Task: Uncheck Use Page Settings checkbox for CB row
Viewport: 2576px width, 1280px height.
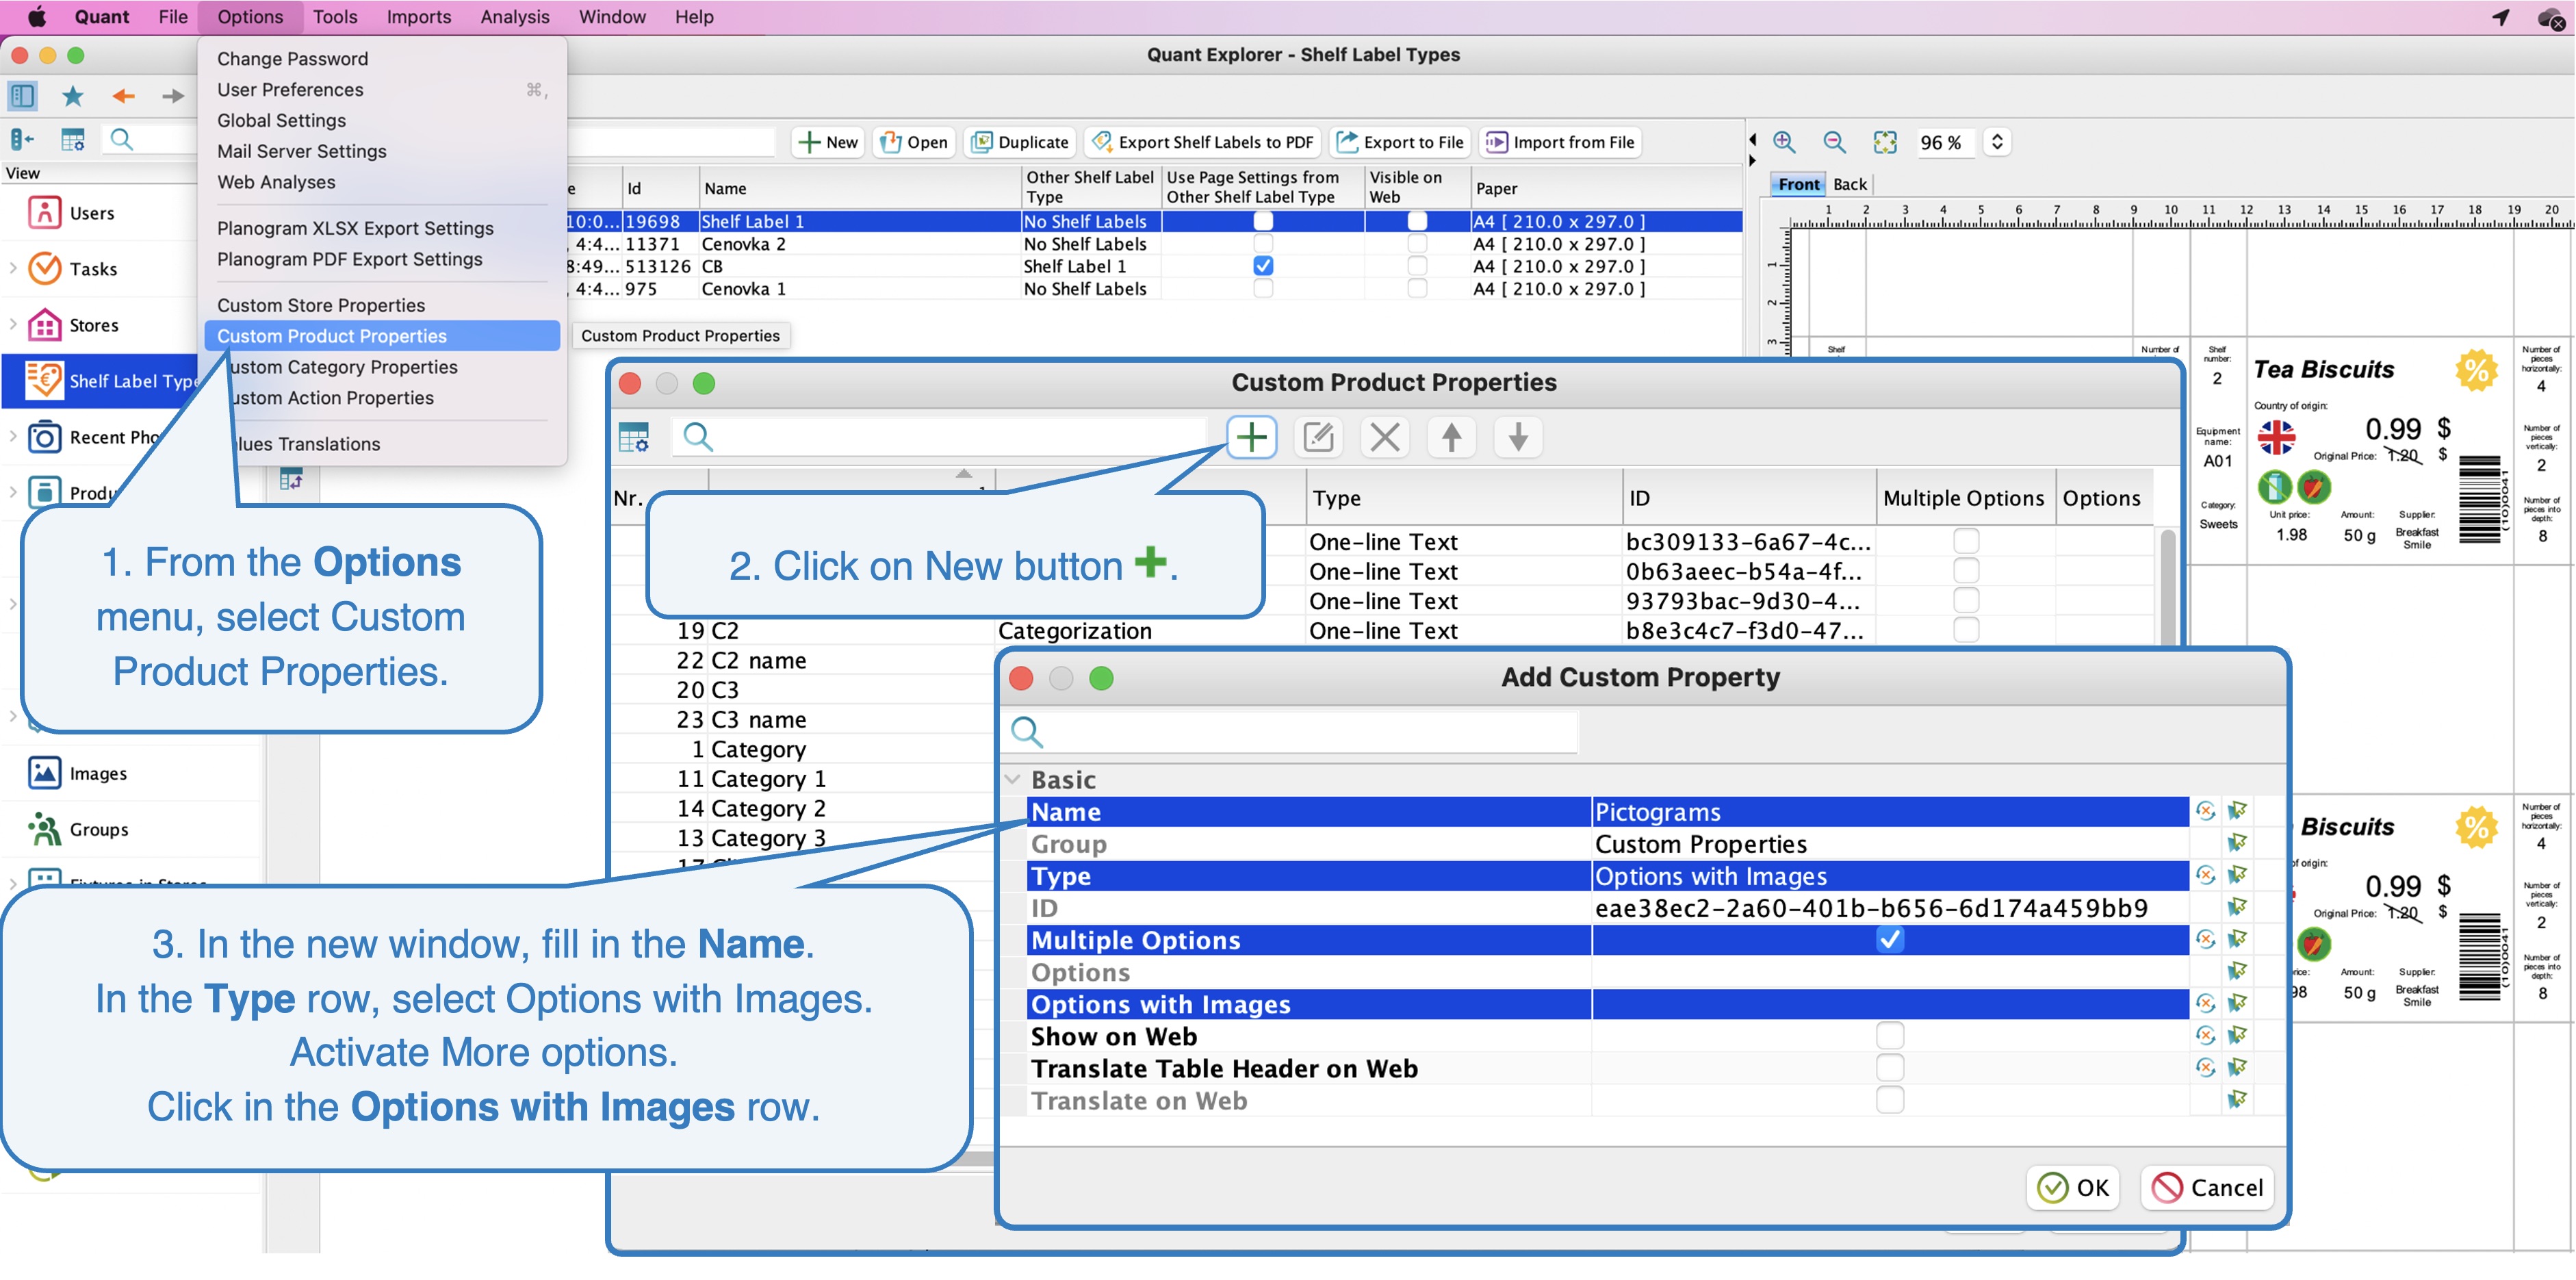Action: [x=1263, y=266]
